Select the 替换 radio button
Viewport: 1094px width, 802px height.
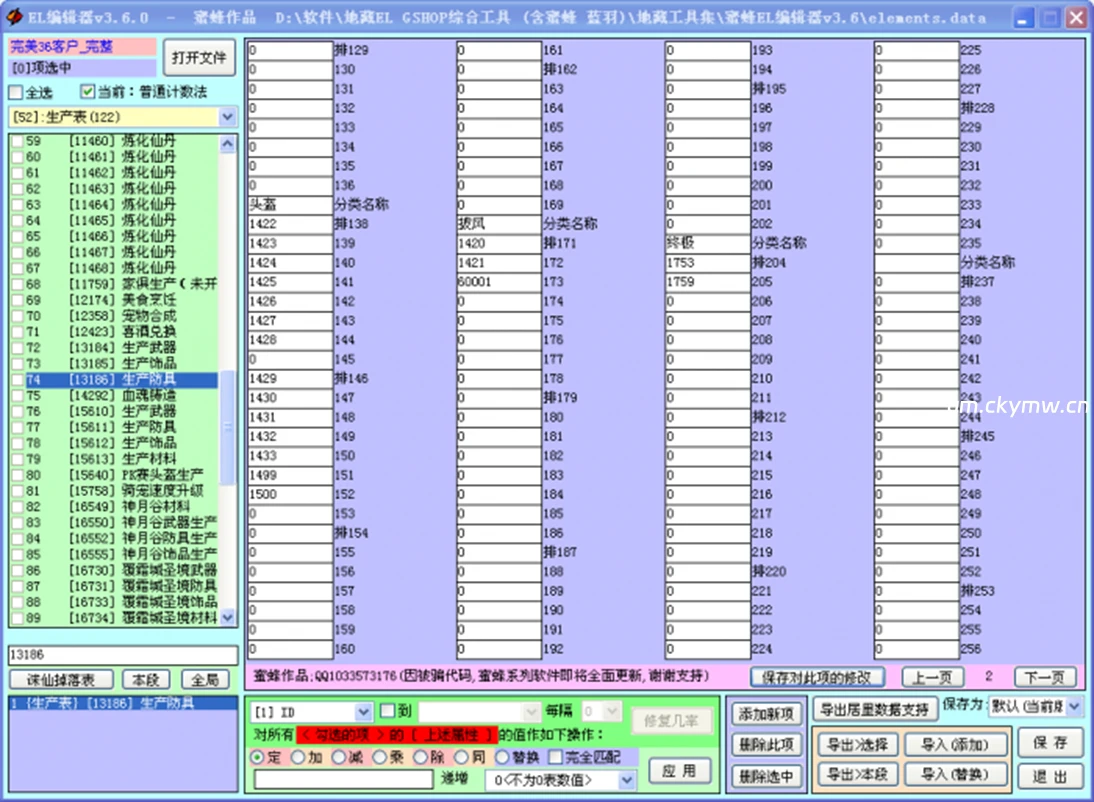click(502, 757)
